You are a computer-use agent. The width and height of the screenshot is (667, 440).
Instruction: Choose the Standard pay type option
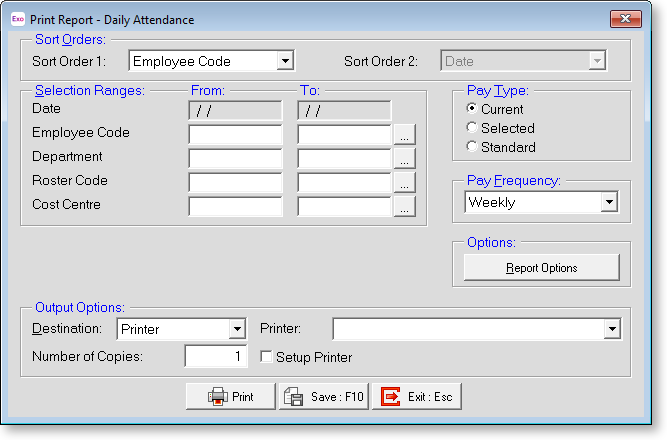[x=473, y=147]
